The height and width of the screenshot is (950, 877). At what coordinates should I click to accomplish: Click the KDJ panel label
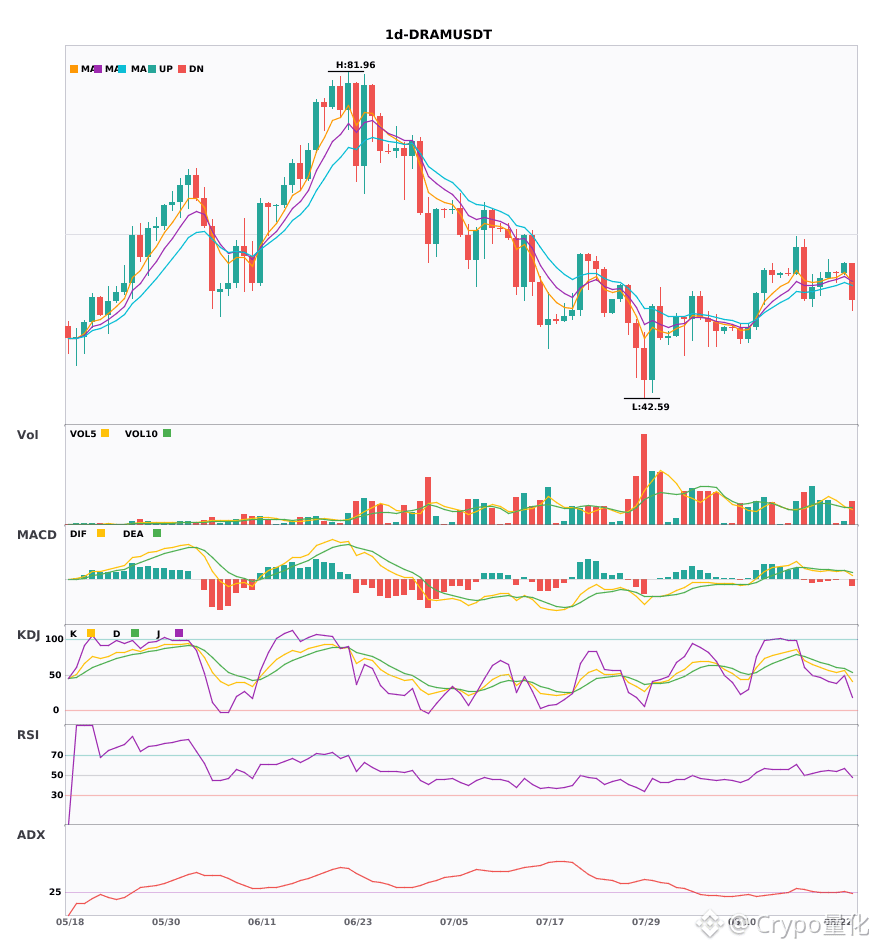[x=28, y=635]
